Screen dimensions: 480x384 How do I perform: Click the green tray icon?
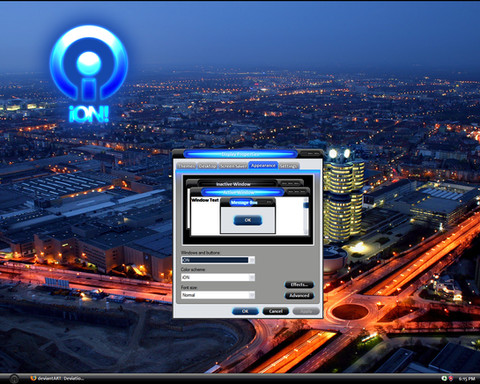click(444, 378)
